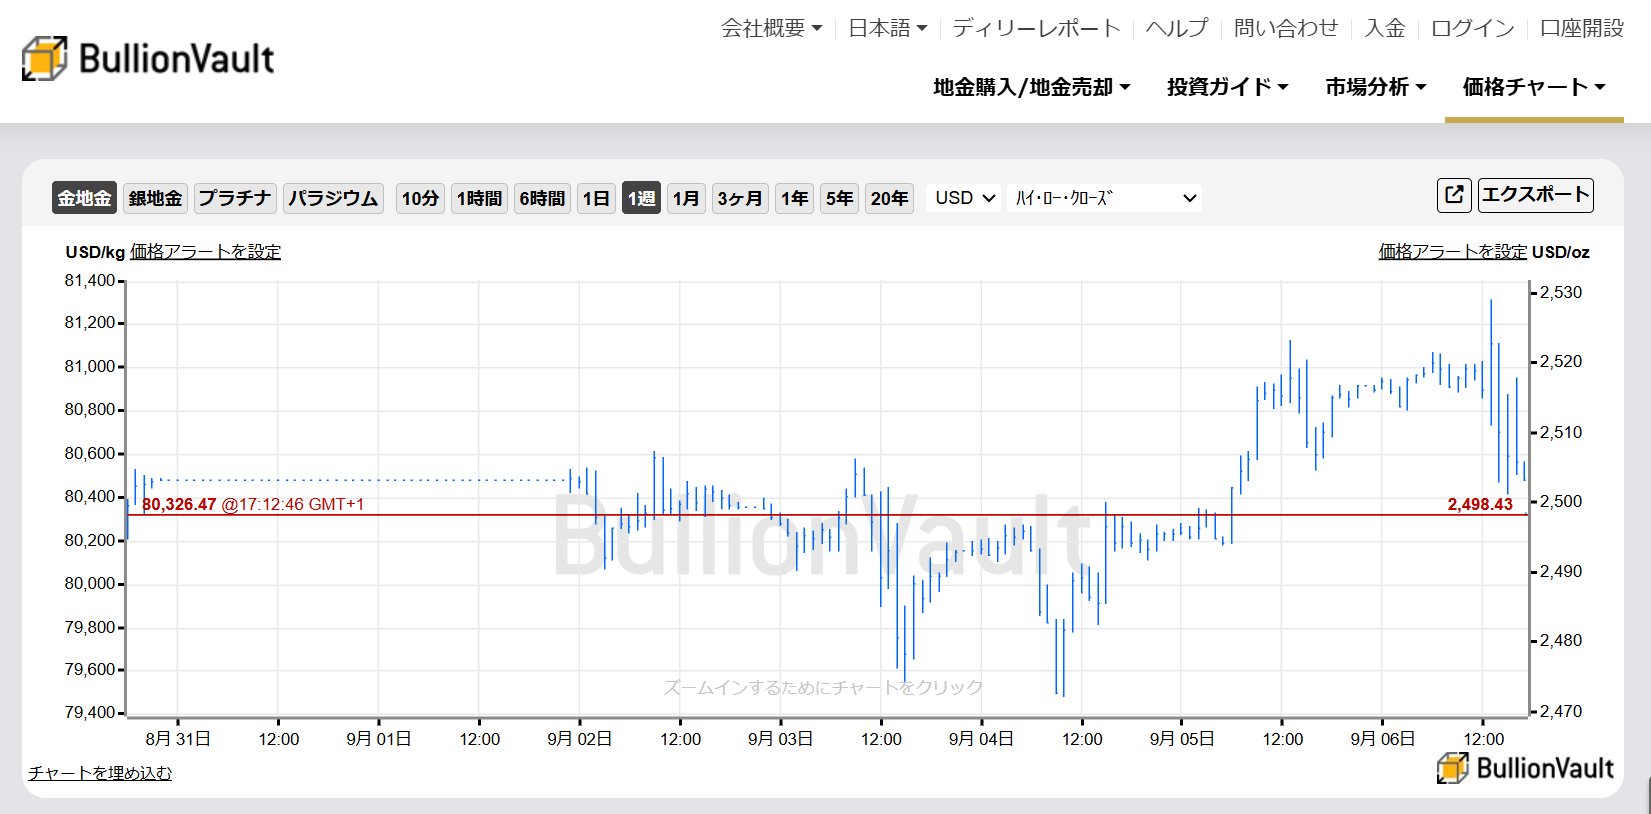Click the 8月 31日 axis label
1651x814 pixels.
(178, 739)
